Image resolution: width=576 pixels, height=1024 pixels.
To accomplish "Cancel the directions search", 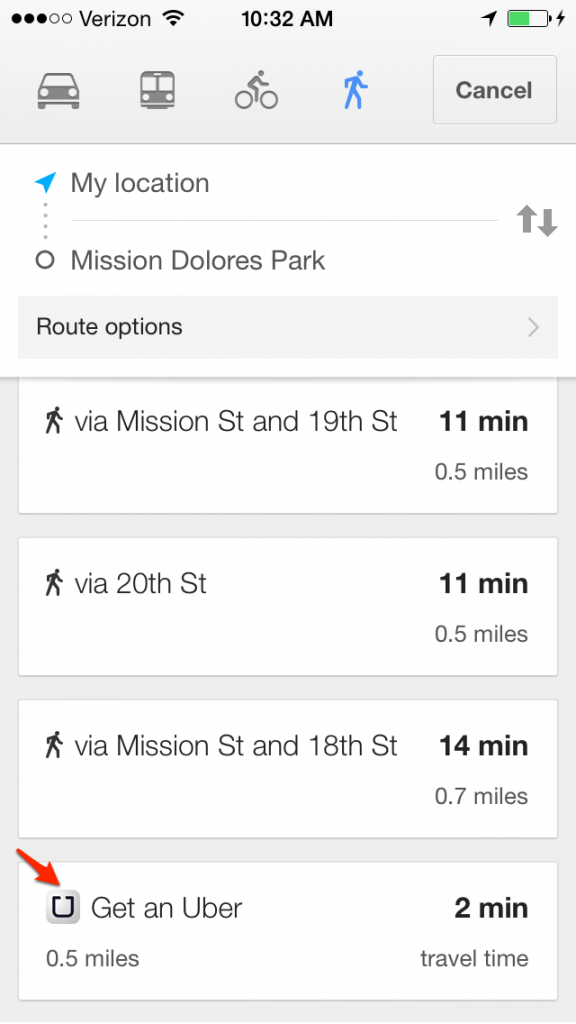I will (x=494, y=89).
